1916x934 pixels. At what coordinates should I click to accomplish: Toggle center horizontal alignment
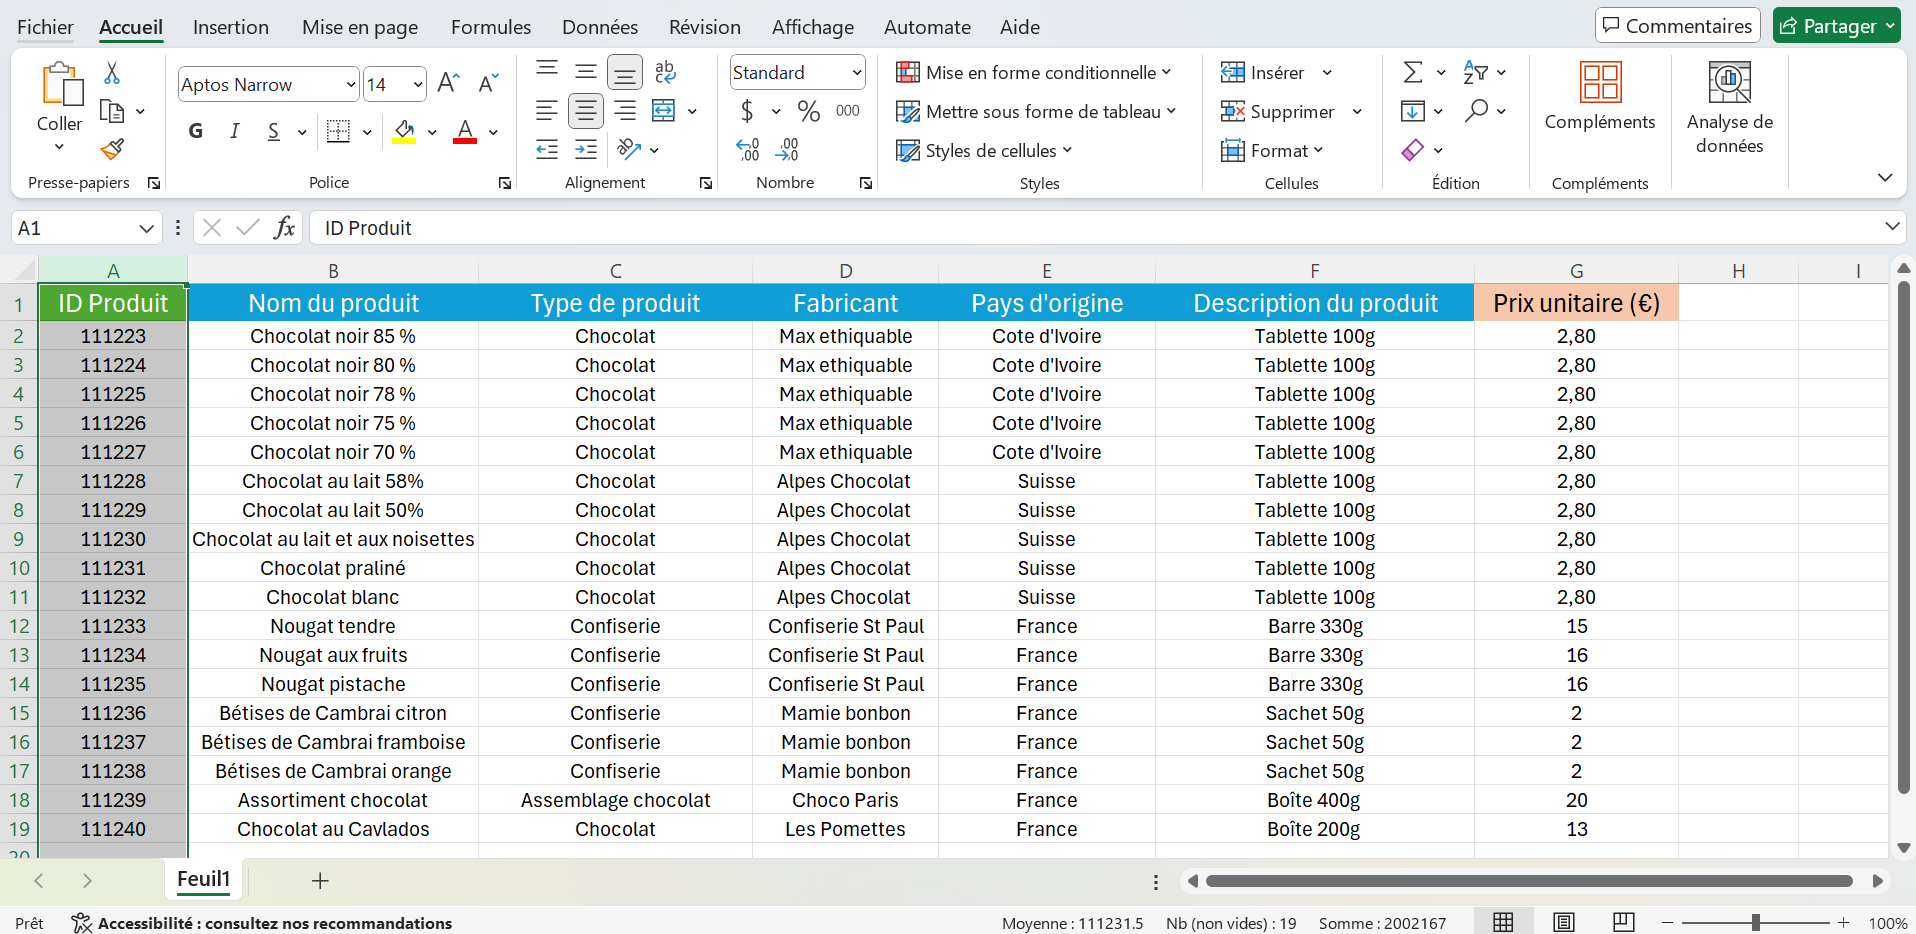pos(586,111)
